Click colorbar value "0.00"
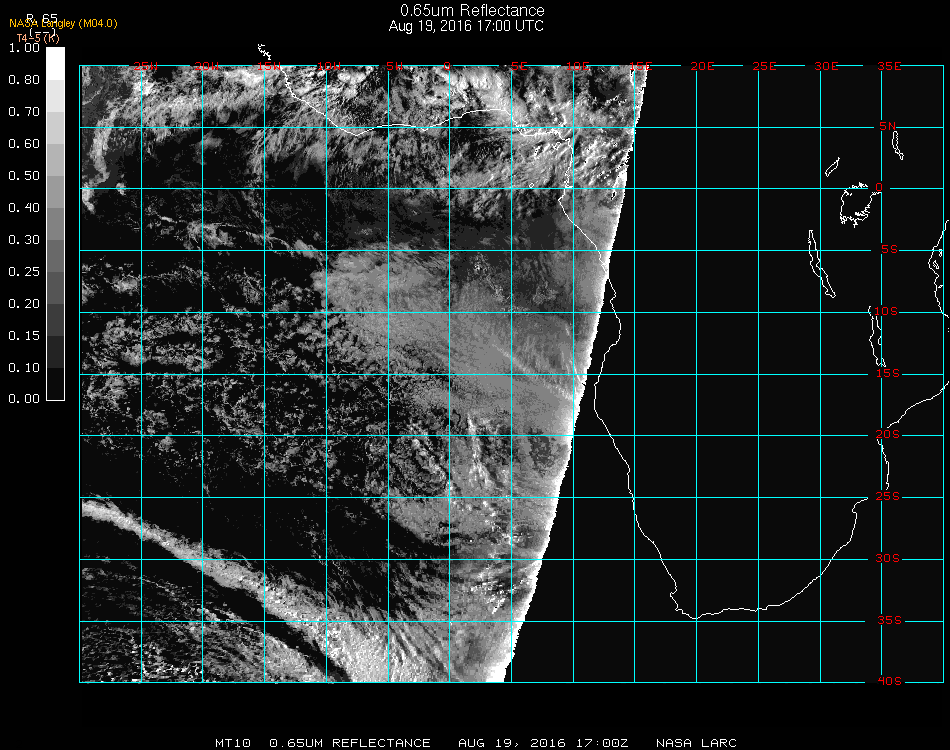The image size is (950, 750). point(24,399)
